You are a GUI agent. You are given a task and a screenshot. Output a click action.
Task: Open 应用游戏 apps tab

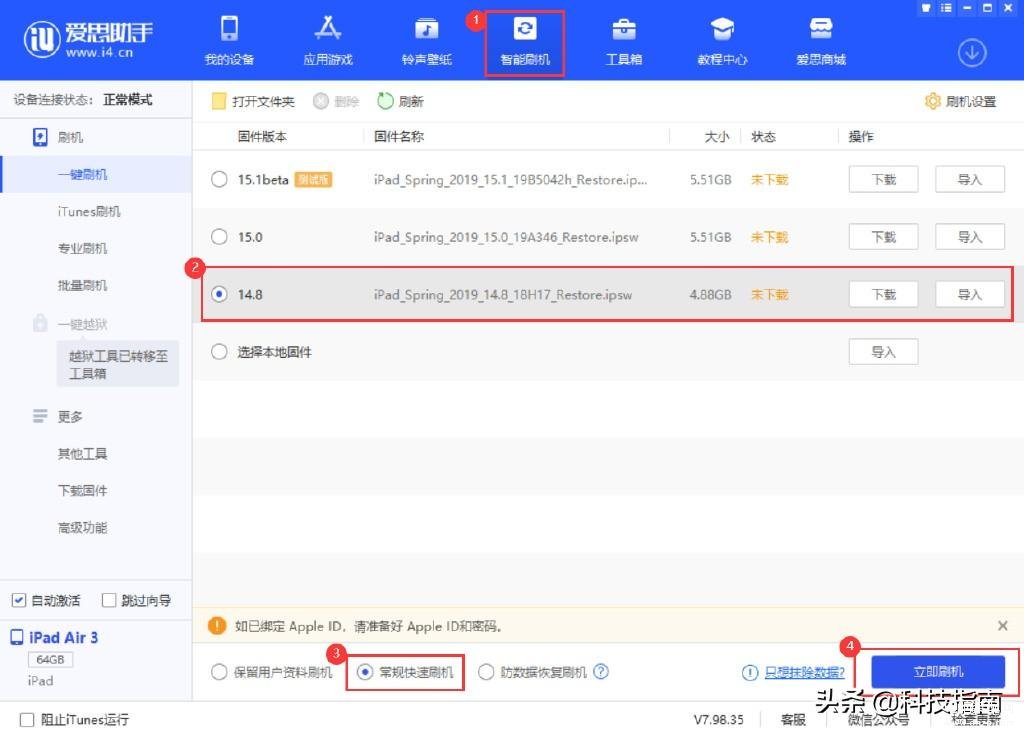pos(328,40)
